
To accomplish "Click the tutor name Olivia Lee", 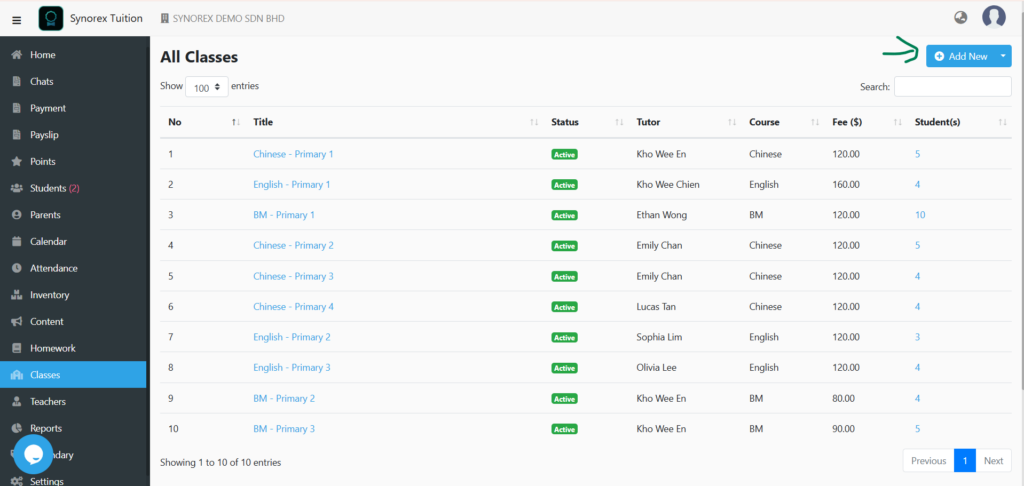I will [656, 367].
